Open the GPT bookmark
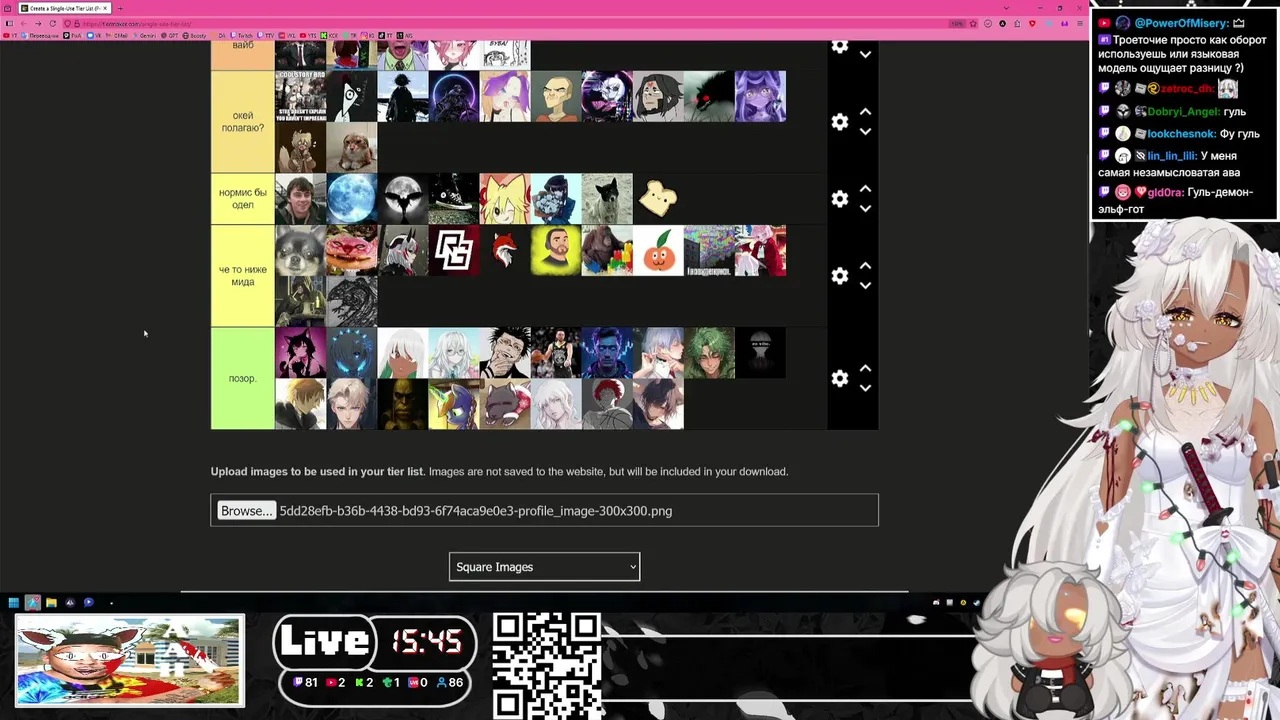 coord(170,35)
